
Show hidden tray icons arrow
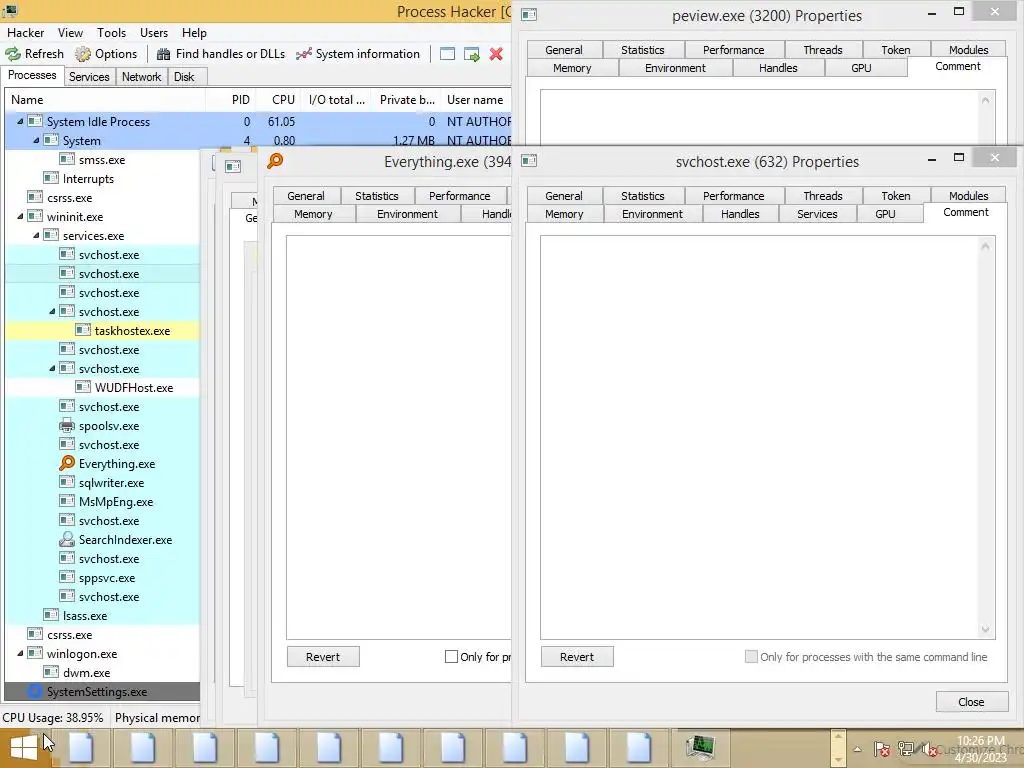857,749
